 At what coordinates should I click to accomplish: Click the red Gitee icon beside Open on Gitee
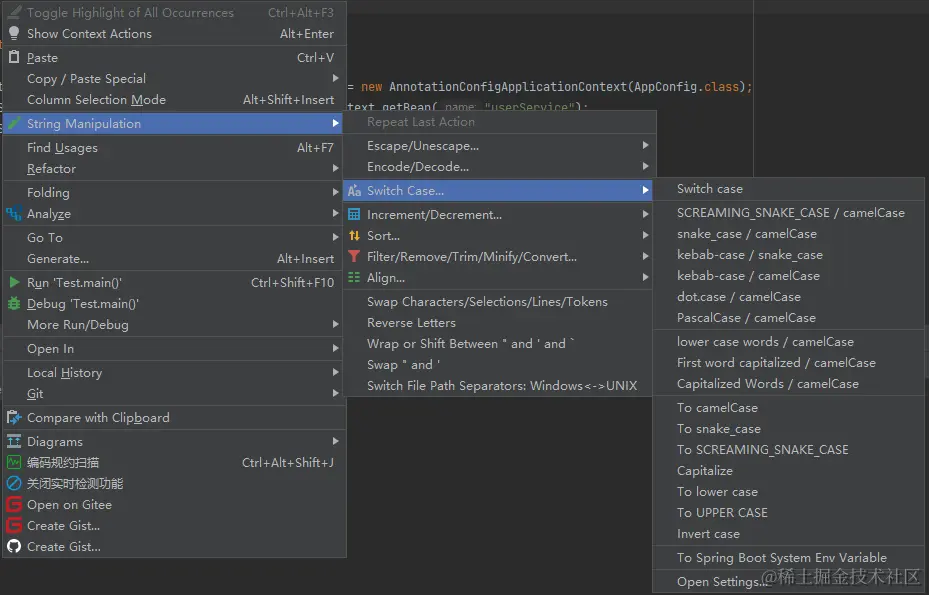14,505
